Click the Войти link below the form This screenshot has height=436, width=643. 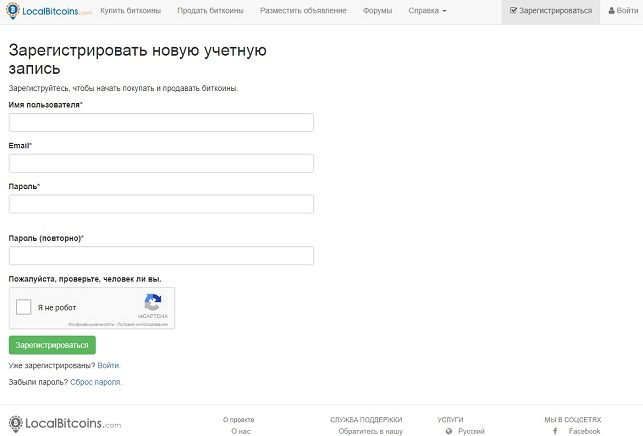108,366
